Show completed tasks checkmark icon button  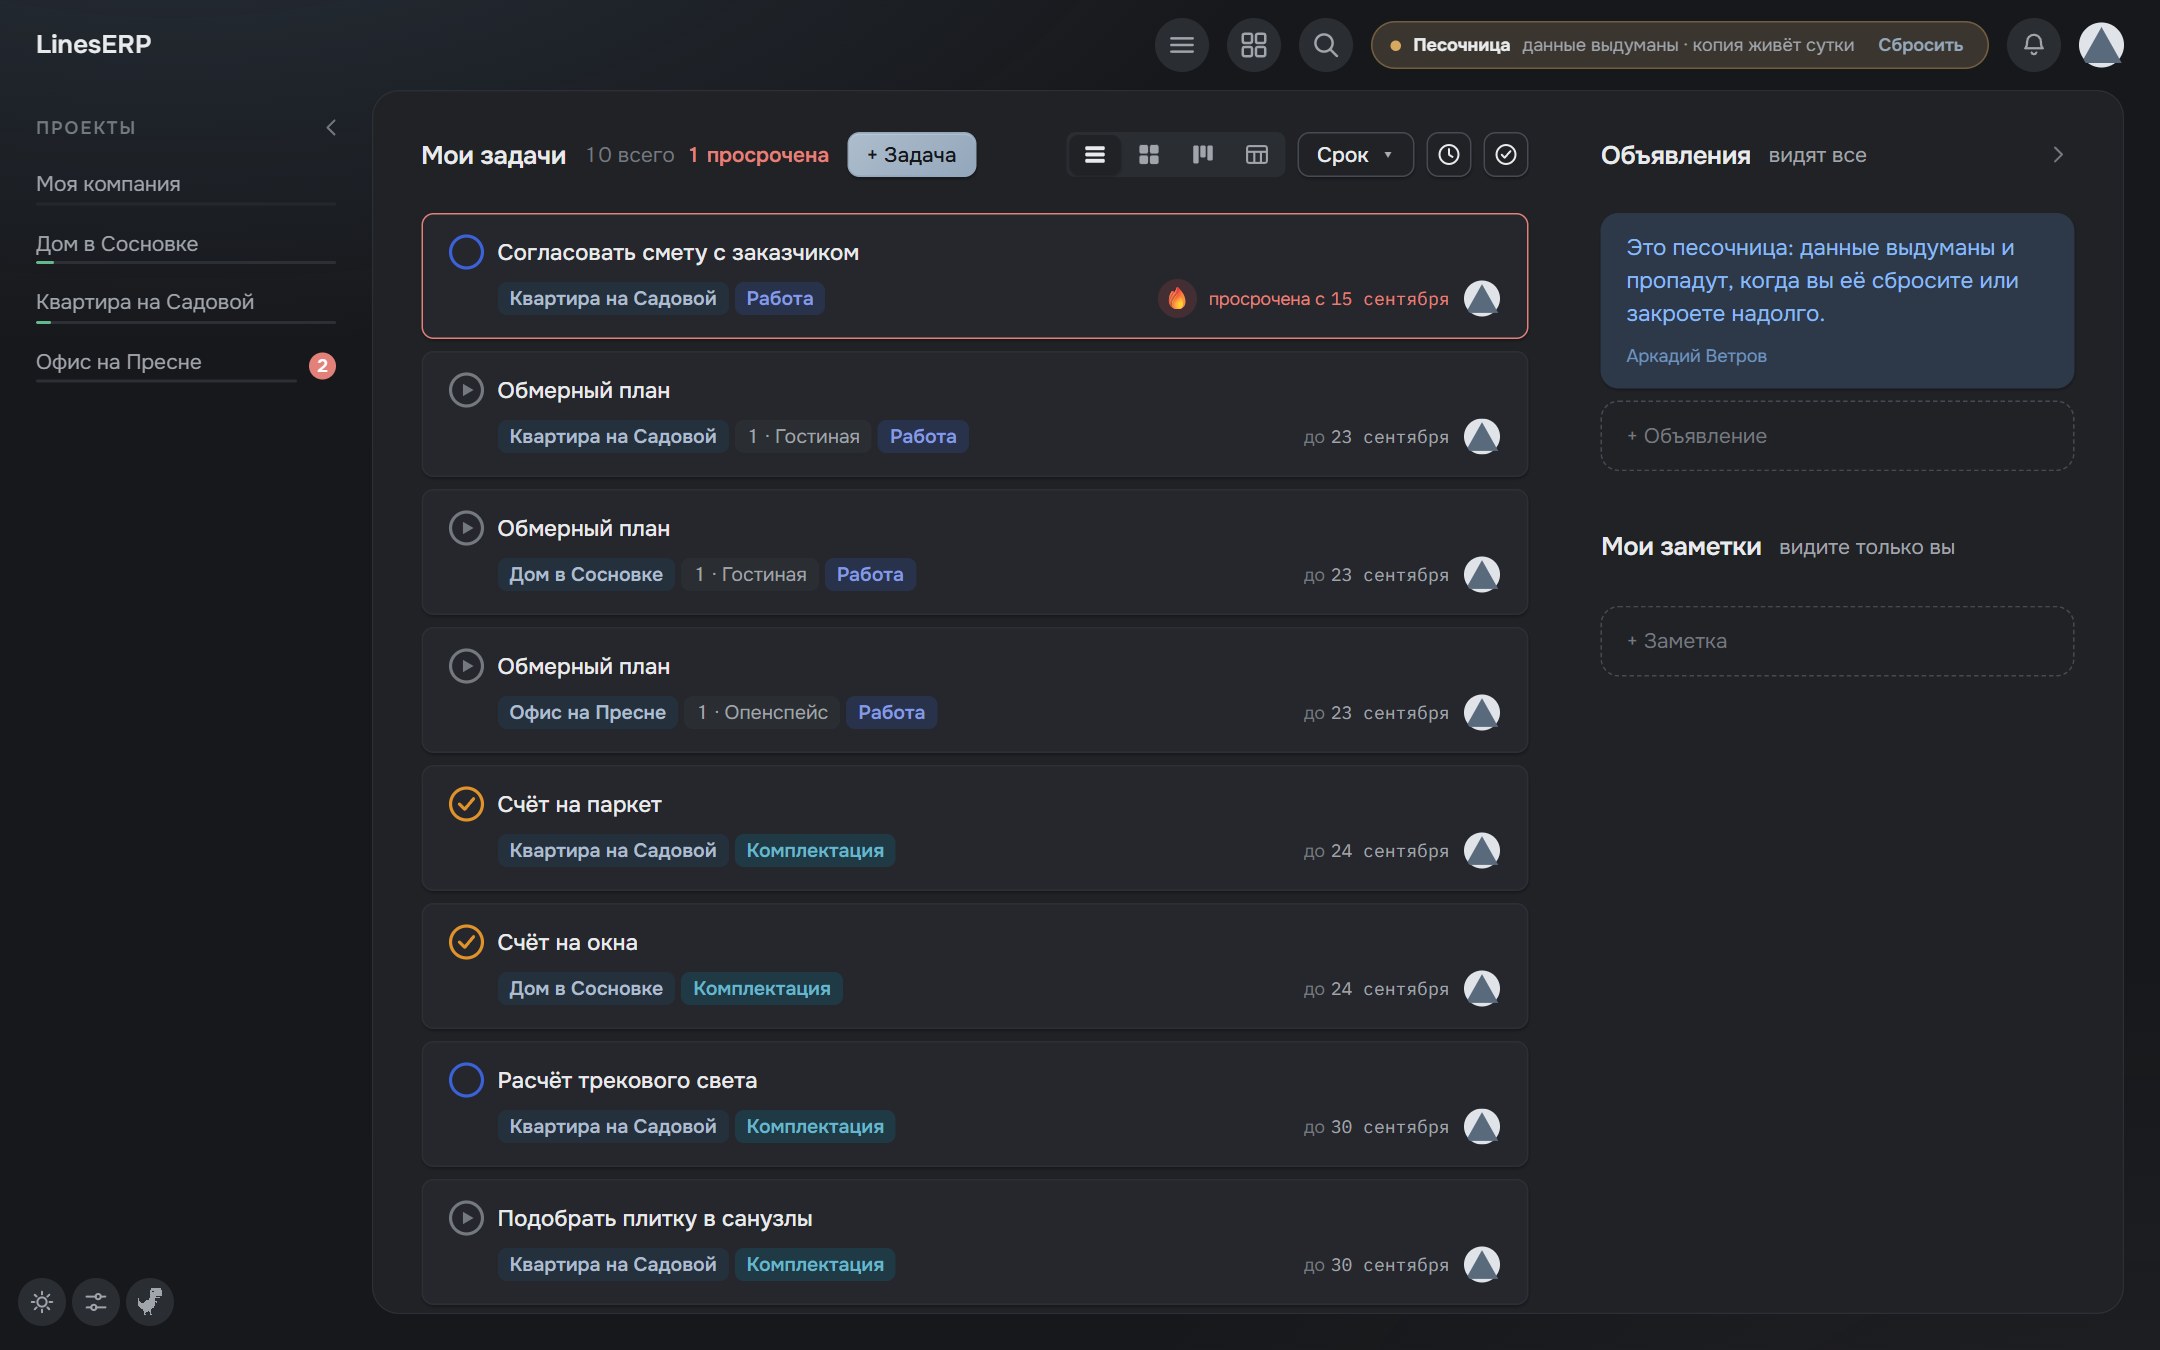[1506, 155]
